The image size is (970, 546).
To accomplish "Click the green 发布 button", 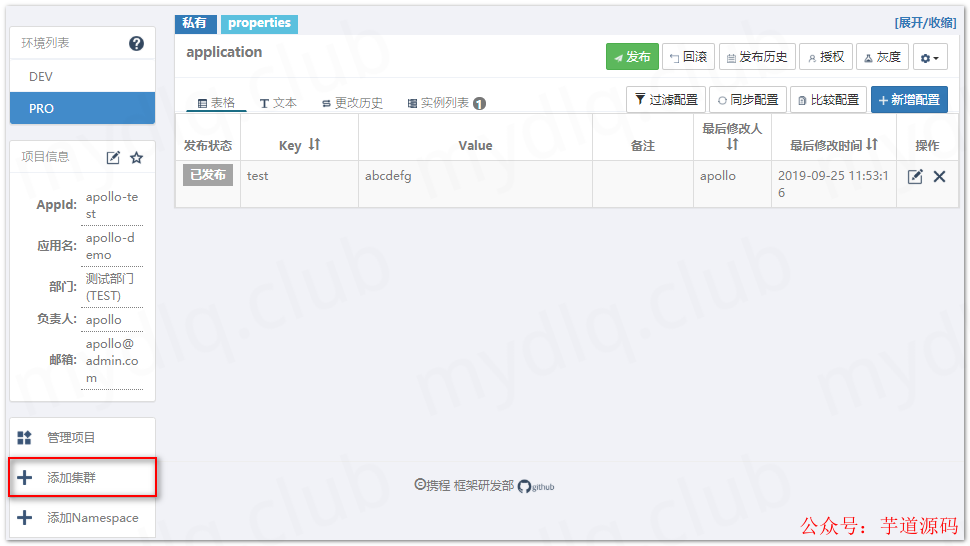I will click(x=632, y=57).
